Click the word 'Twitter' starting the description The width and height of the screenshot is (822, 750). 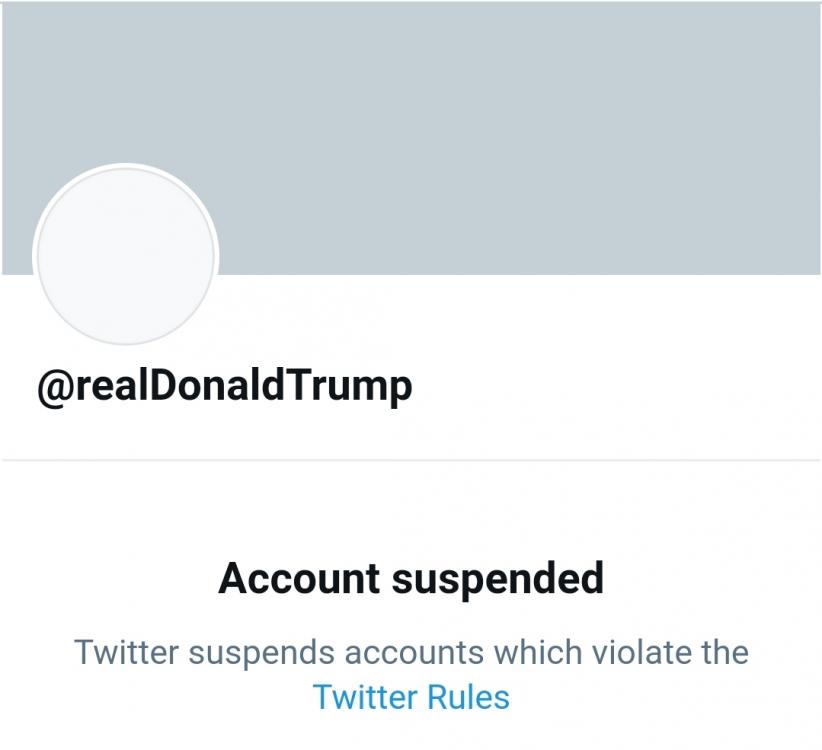(x=126, y=652)
